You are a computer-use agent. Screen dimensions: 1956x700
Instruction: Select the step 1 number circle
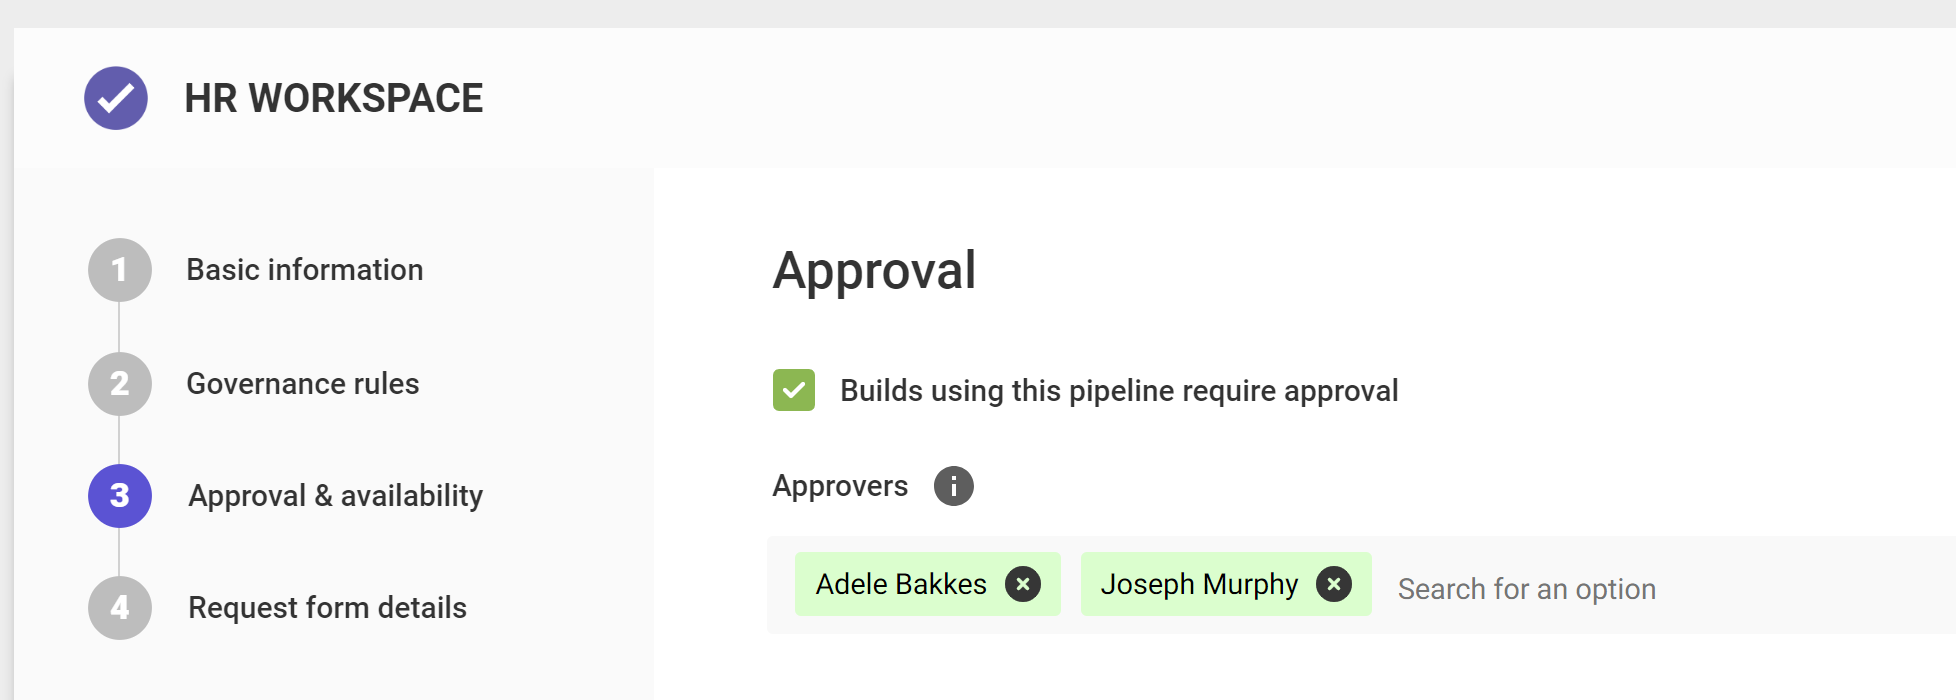pyautogui.click(x=120, y=270)
